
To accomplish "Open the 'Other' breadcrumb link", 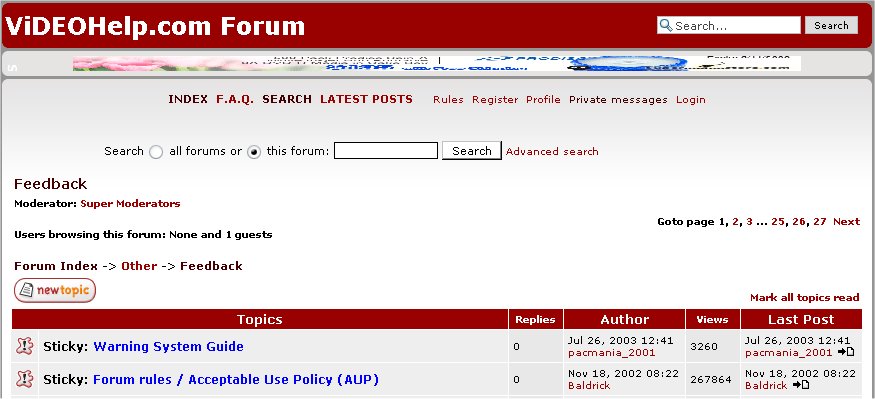I will click(x=139, y=266).
